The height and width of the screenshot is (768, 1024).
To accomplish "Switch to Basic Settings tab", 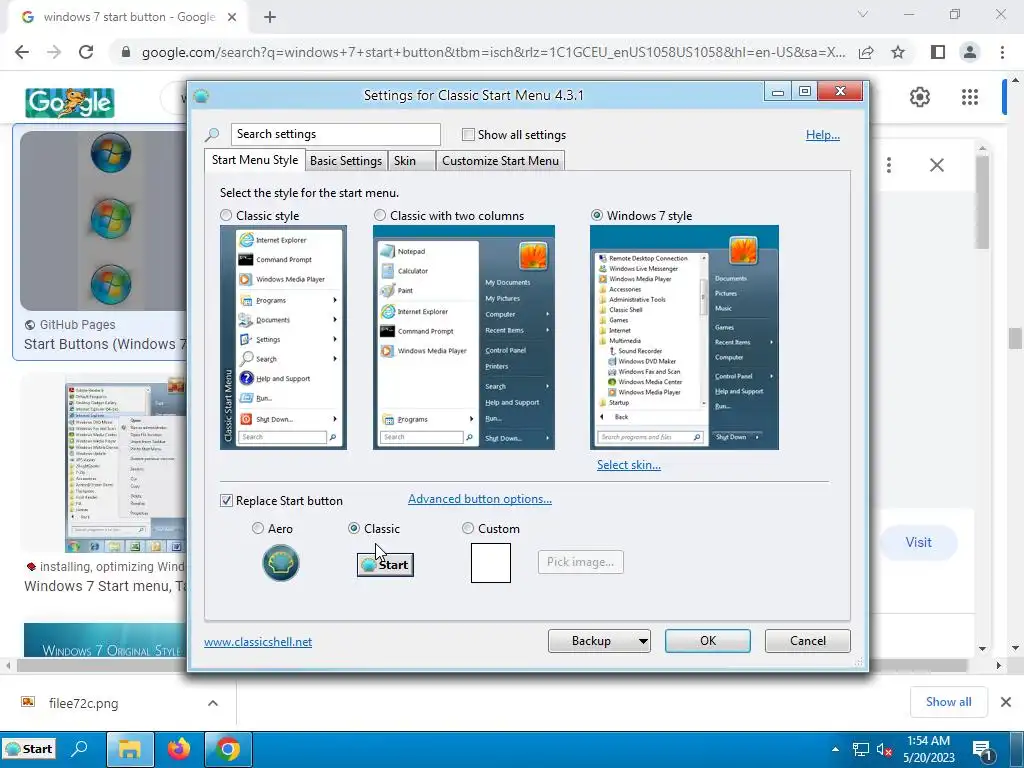I will tap(346, 161).
